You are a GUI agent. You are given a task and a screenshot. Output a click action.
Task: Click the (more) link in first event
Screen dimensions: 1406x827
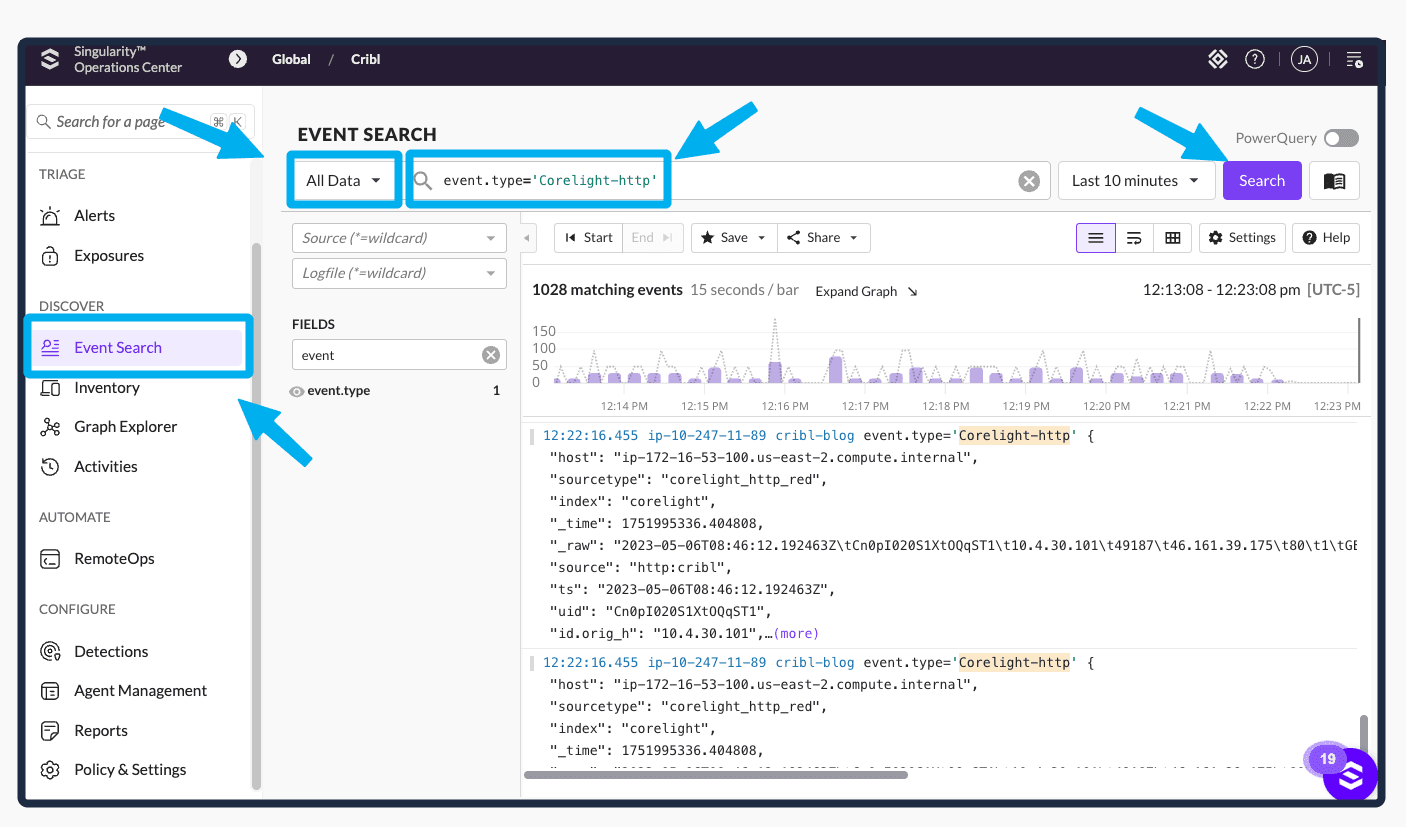pyautogui.click(x=795, y=633)
